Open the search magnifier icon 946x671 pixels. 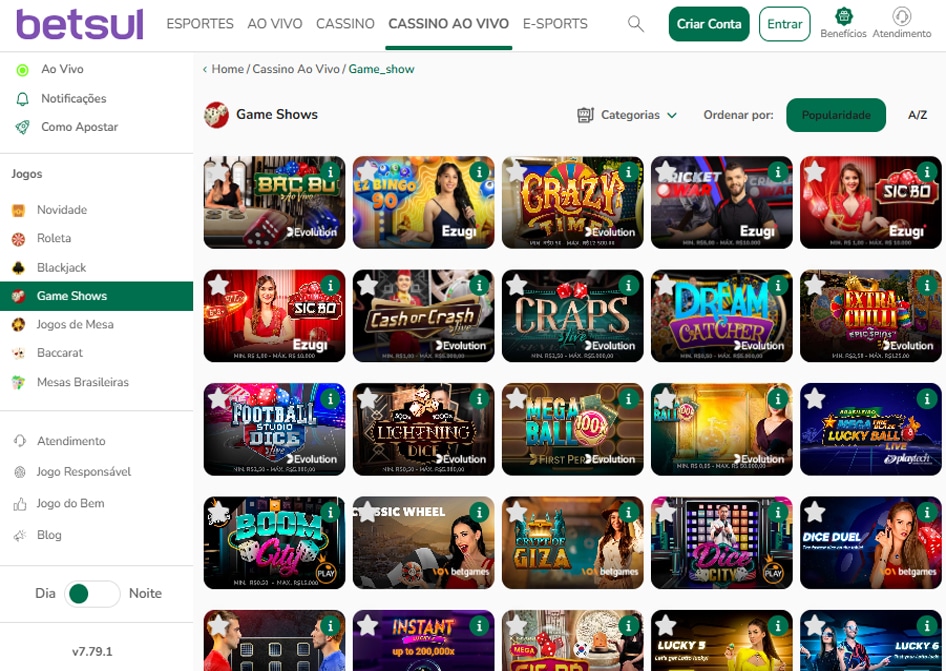coord(635,24)
